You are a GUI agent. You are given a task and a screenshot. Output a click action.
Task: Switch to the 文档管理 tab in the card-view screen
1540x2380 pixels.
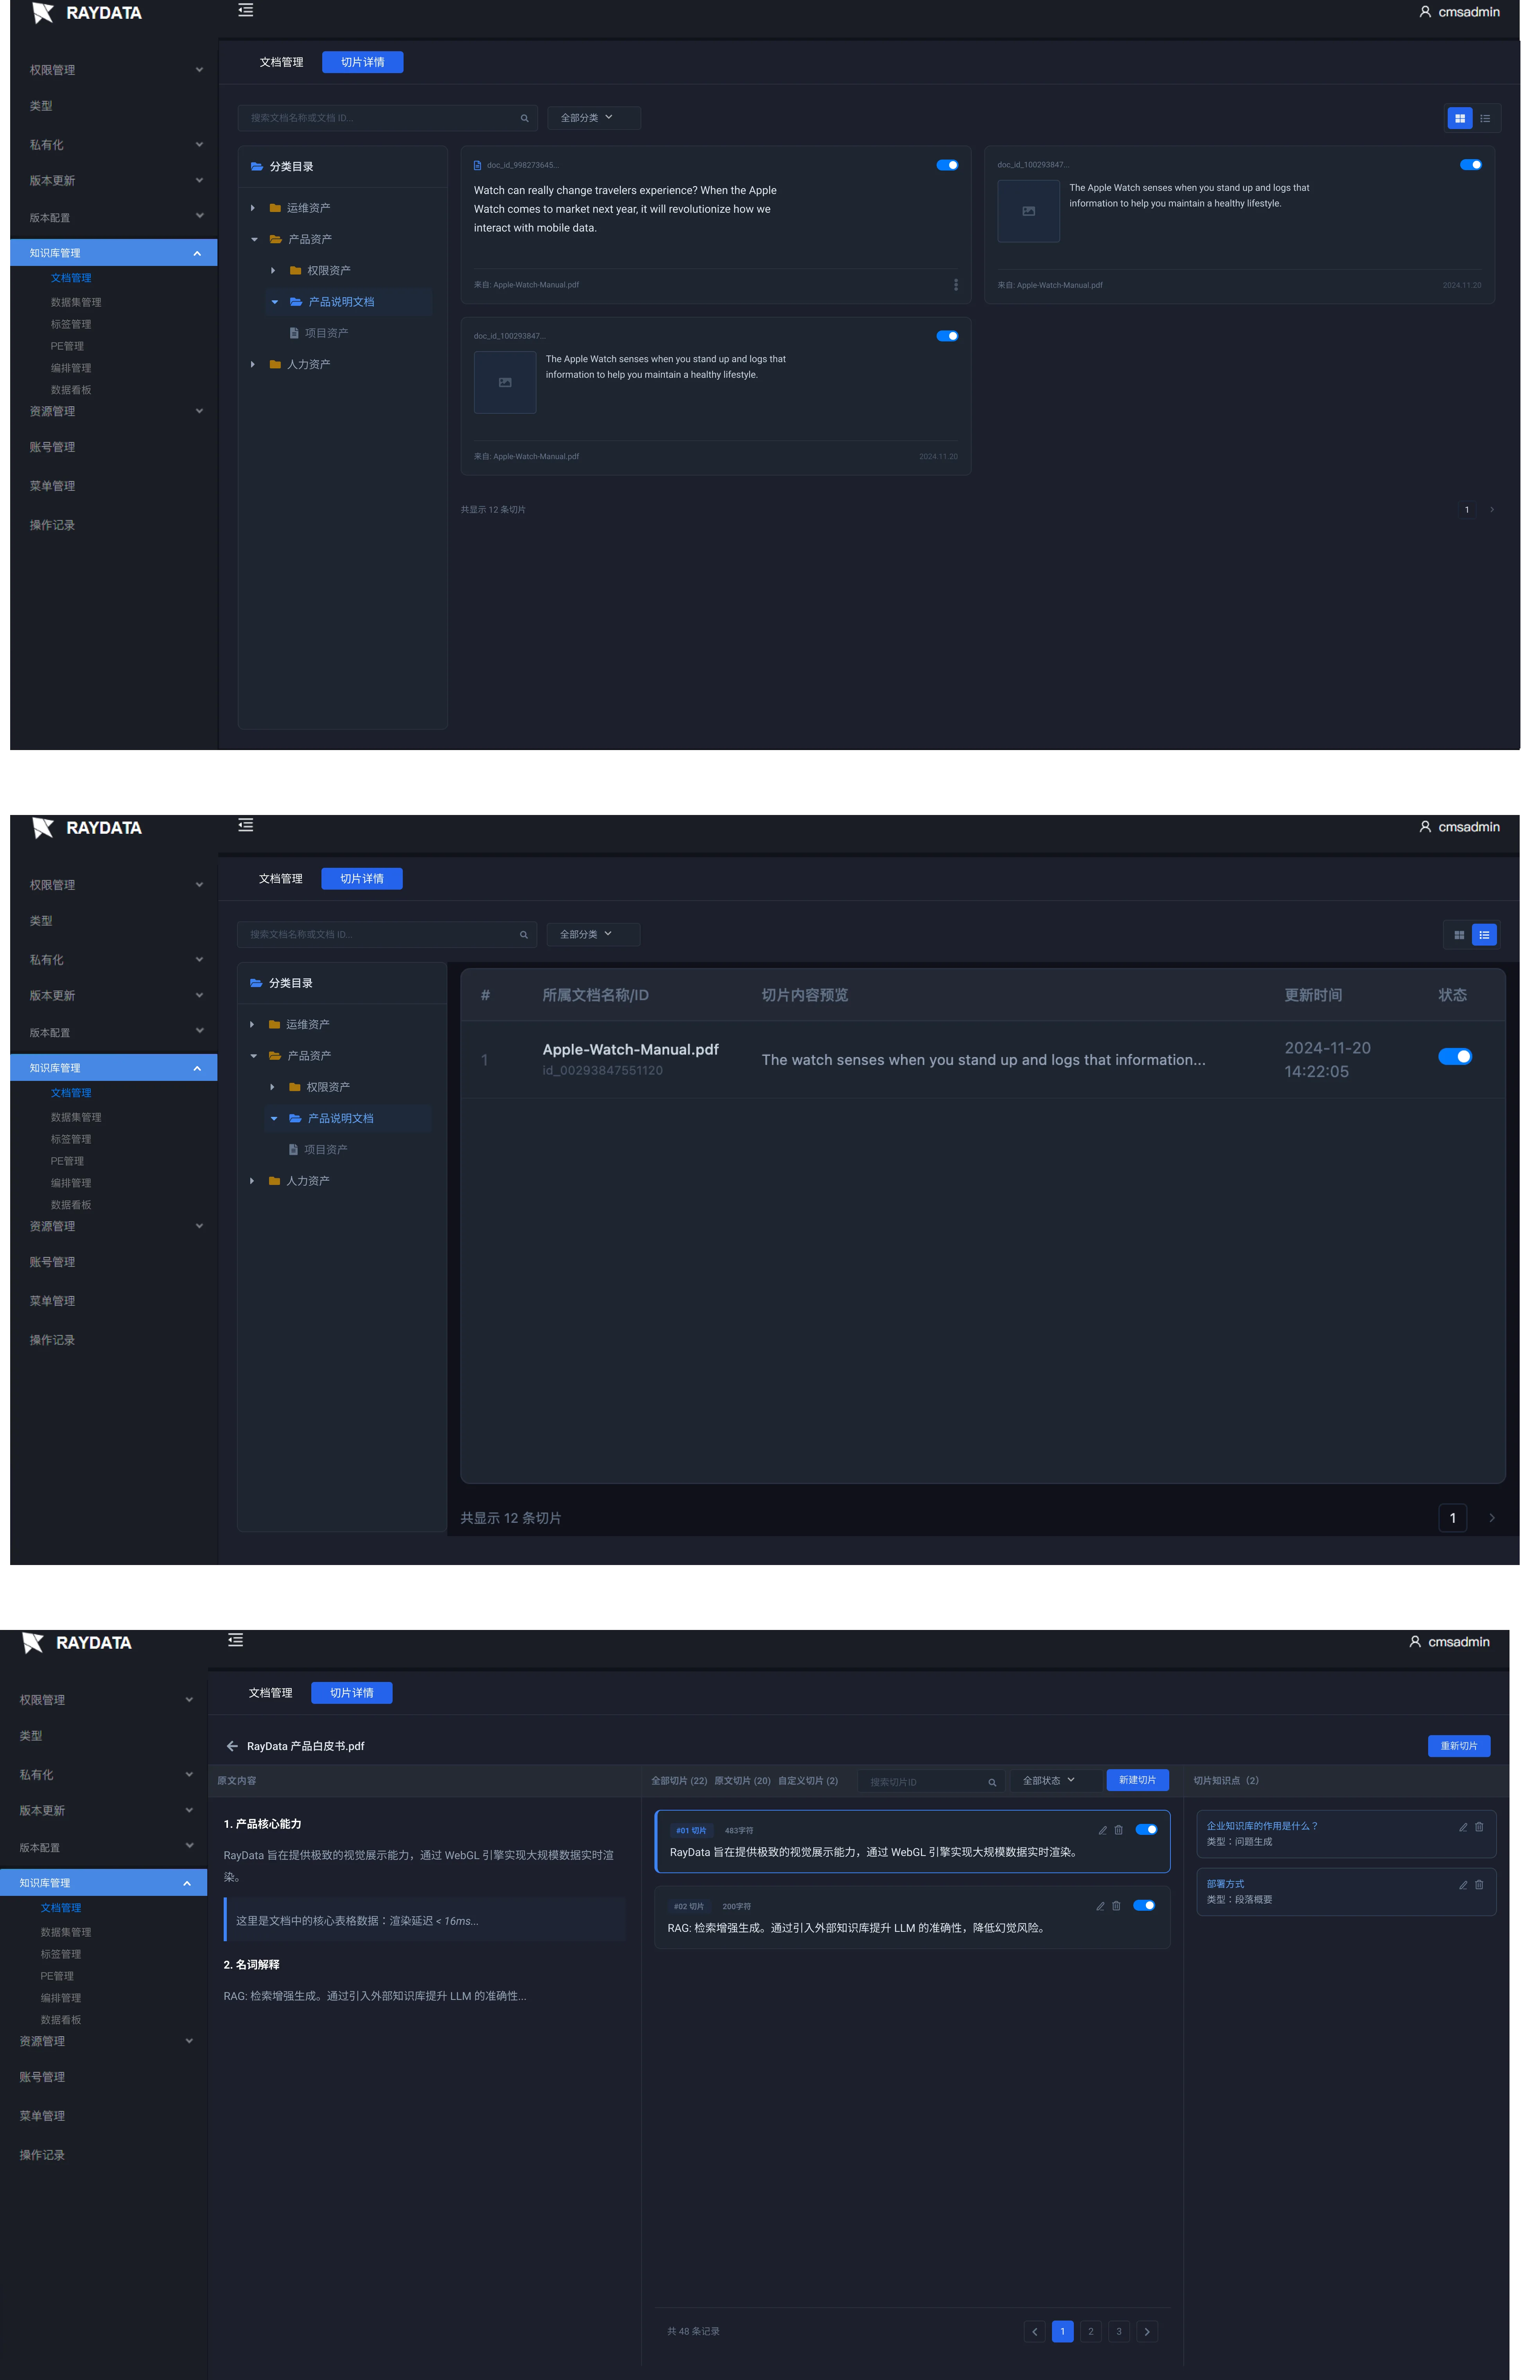pos(281,62)
